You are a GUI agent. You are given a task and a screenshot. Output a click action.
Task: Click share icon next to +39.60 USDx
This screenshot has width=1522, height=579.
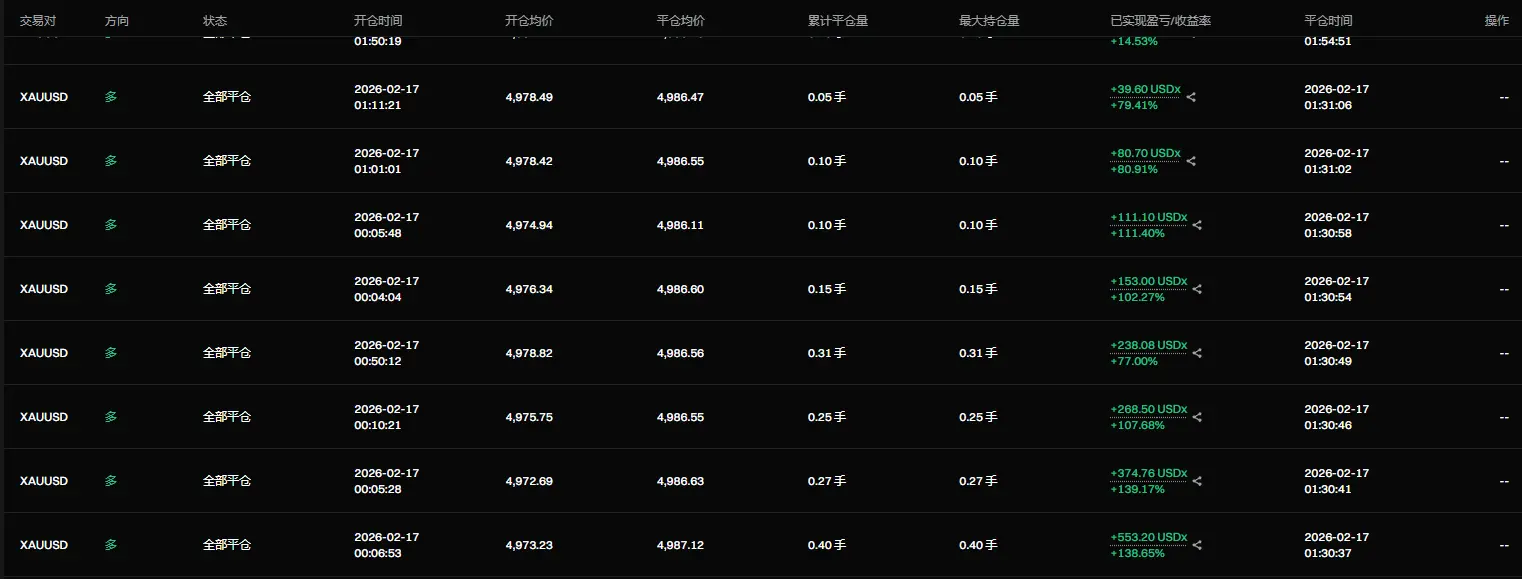[x=1191, y=97]
